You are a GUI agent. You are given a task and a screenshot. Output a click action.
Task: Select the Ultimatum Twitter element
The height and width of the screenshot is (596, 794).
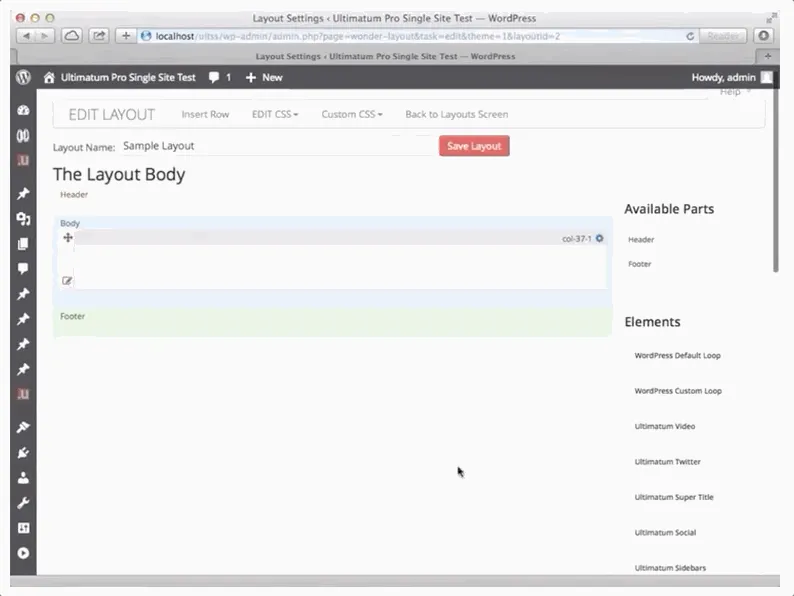(x=667, y=462)
